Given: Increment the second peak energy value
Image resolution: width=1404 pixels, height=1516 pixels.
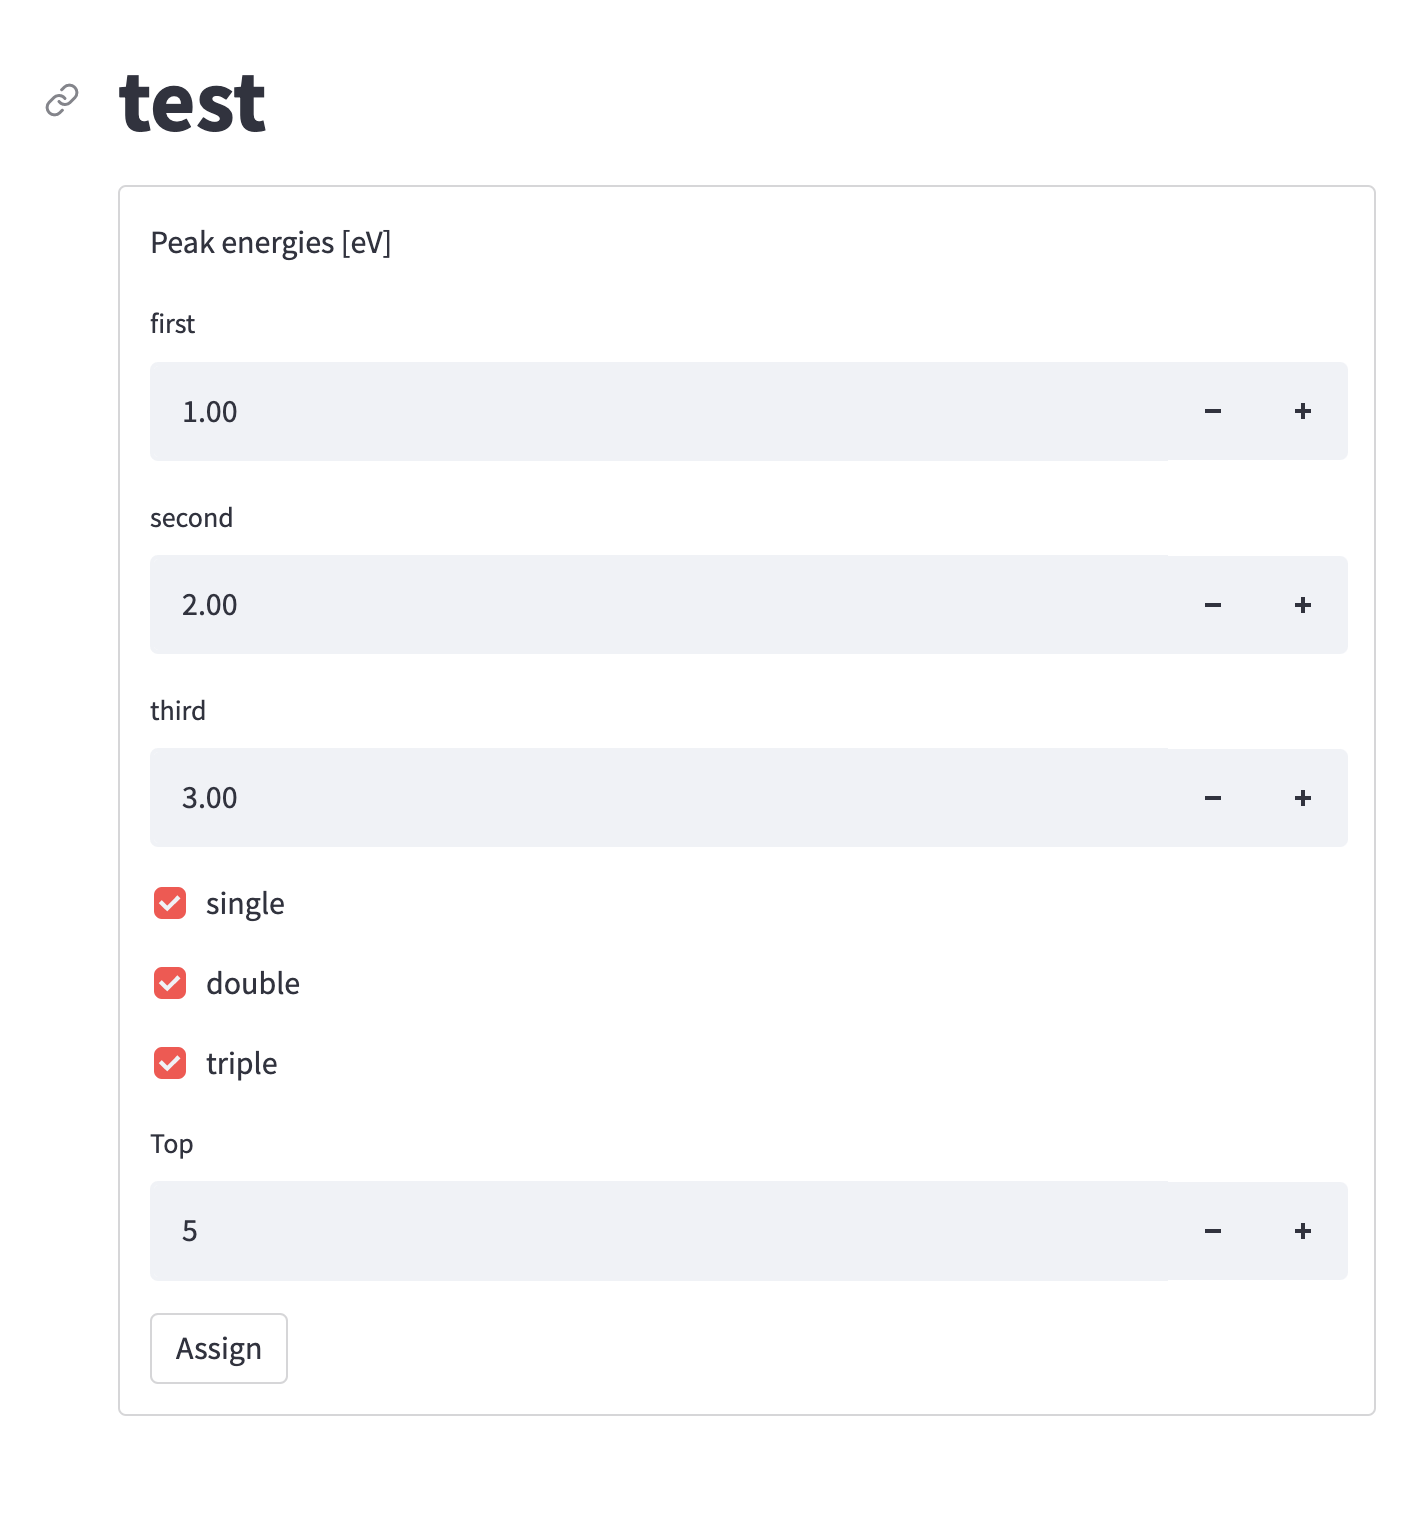Looking at the screenshot, I should (1303, 605).
